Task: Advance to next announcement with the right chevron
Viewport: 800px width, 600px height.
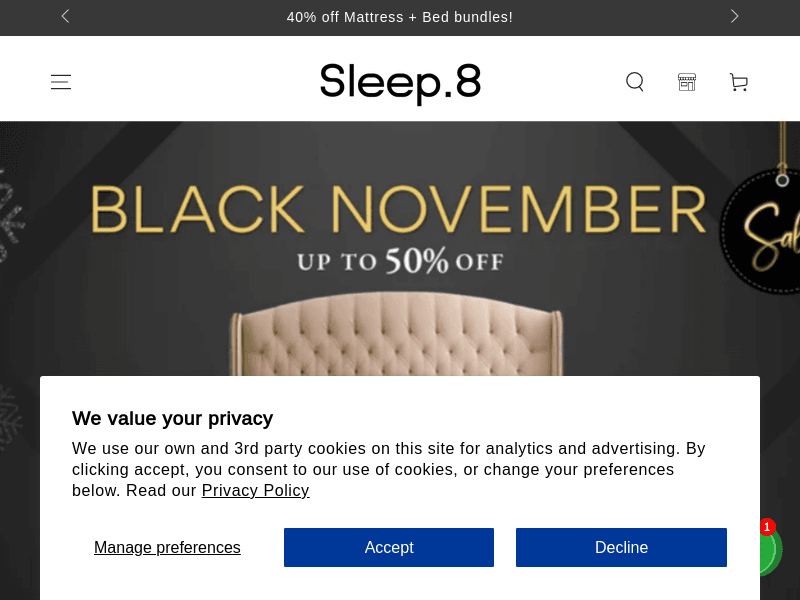Action: 734,16
